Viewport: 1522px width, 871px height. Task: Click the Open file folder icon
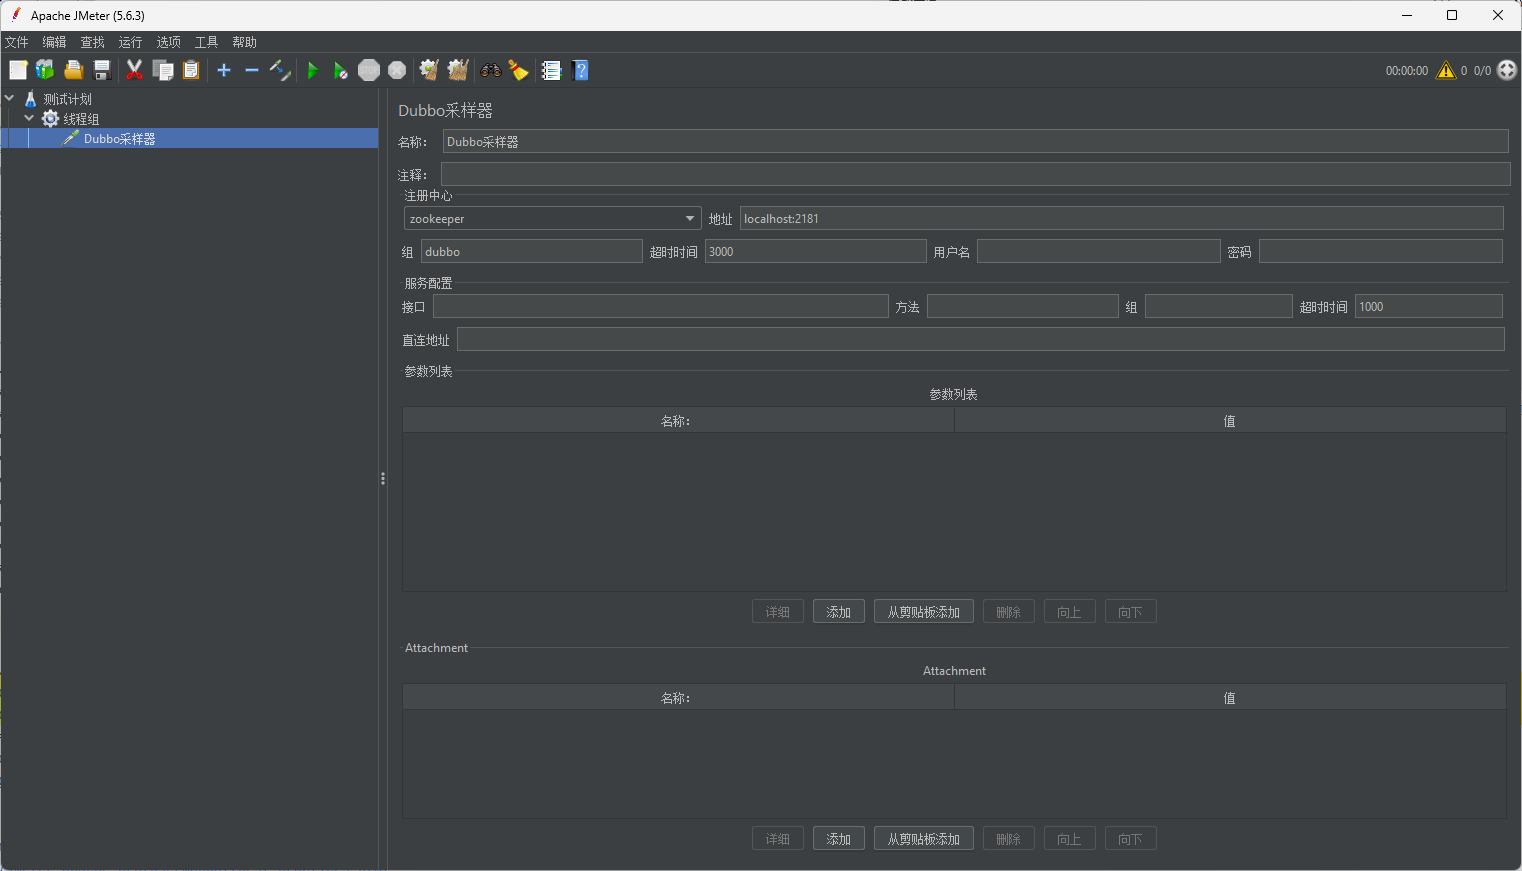point(73,70)
